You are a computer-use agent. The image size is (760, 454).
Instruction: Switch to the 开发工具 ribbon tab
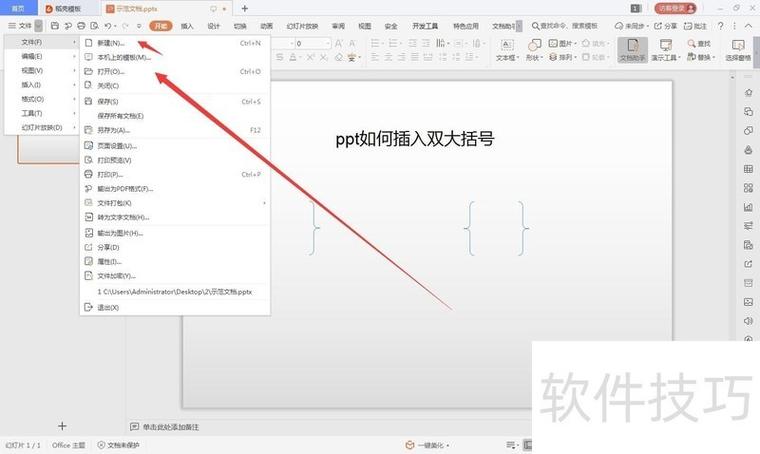pyautogui.click(x=425, y=26)
